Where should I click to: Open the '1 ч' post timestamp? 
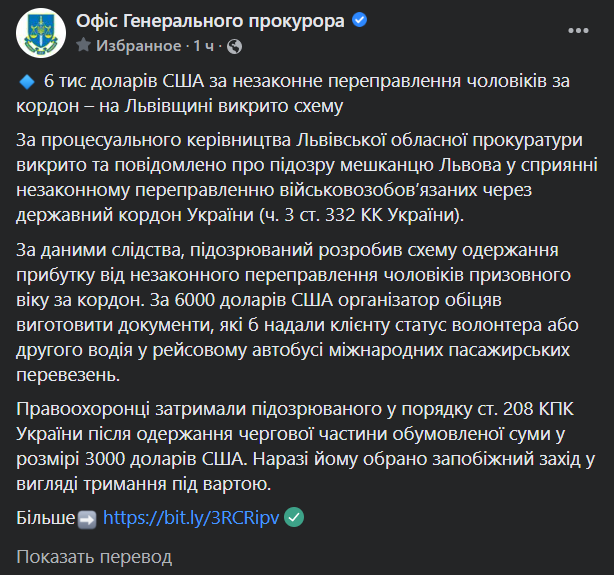(x=204, y=46)
